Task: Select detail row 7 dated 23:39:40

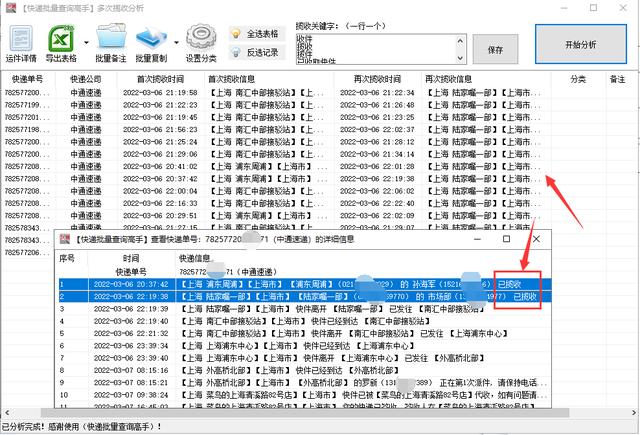Action: pos(304,358)
